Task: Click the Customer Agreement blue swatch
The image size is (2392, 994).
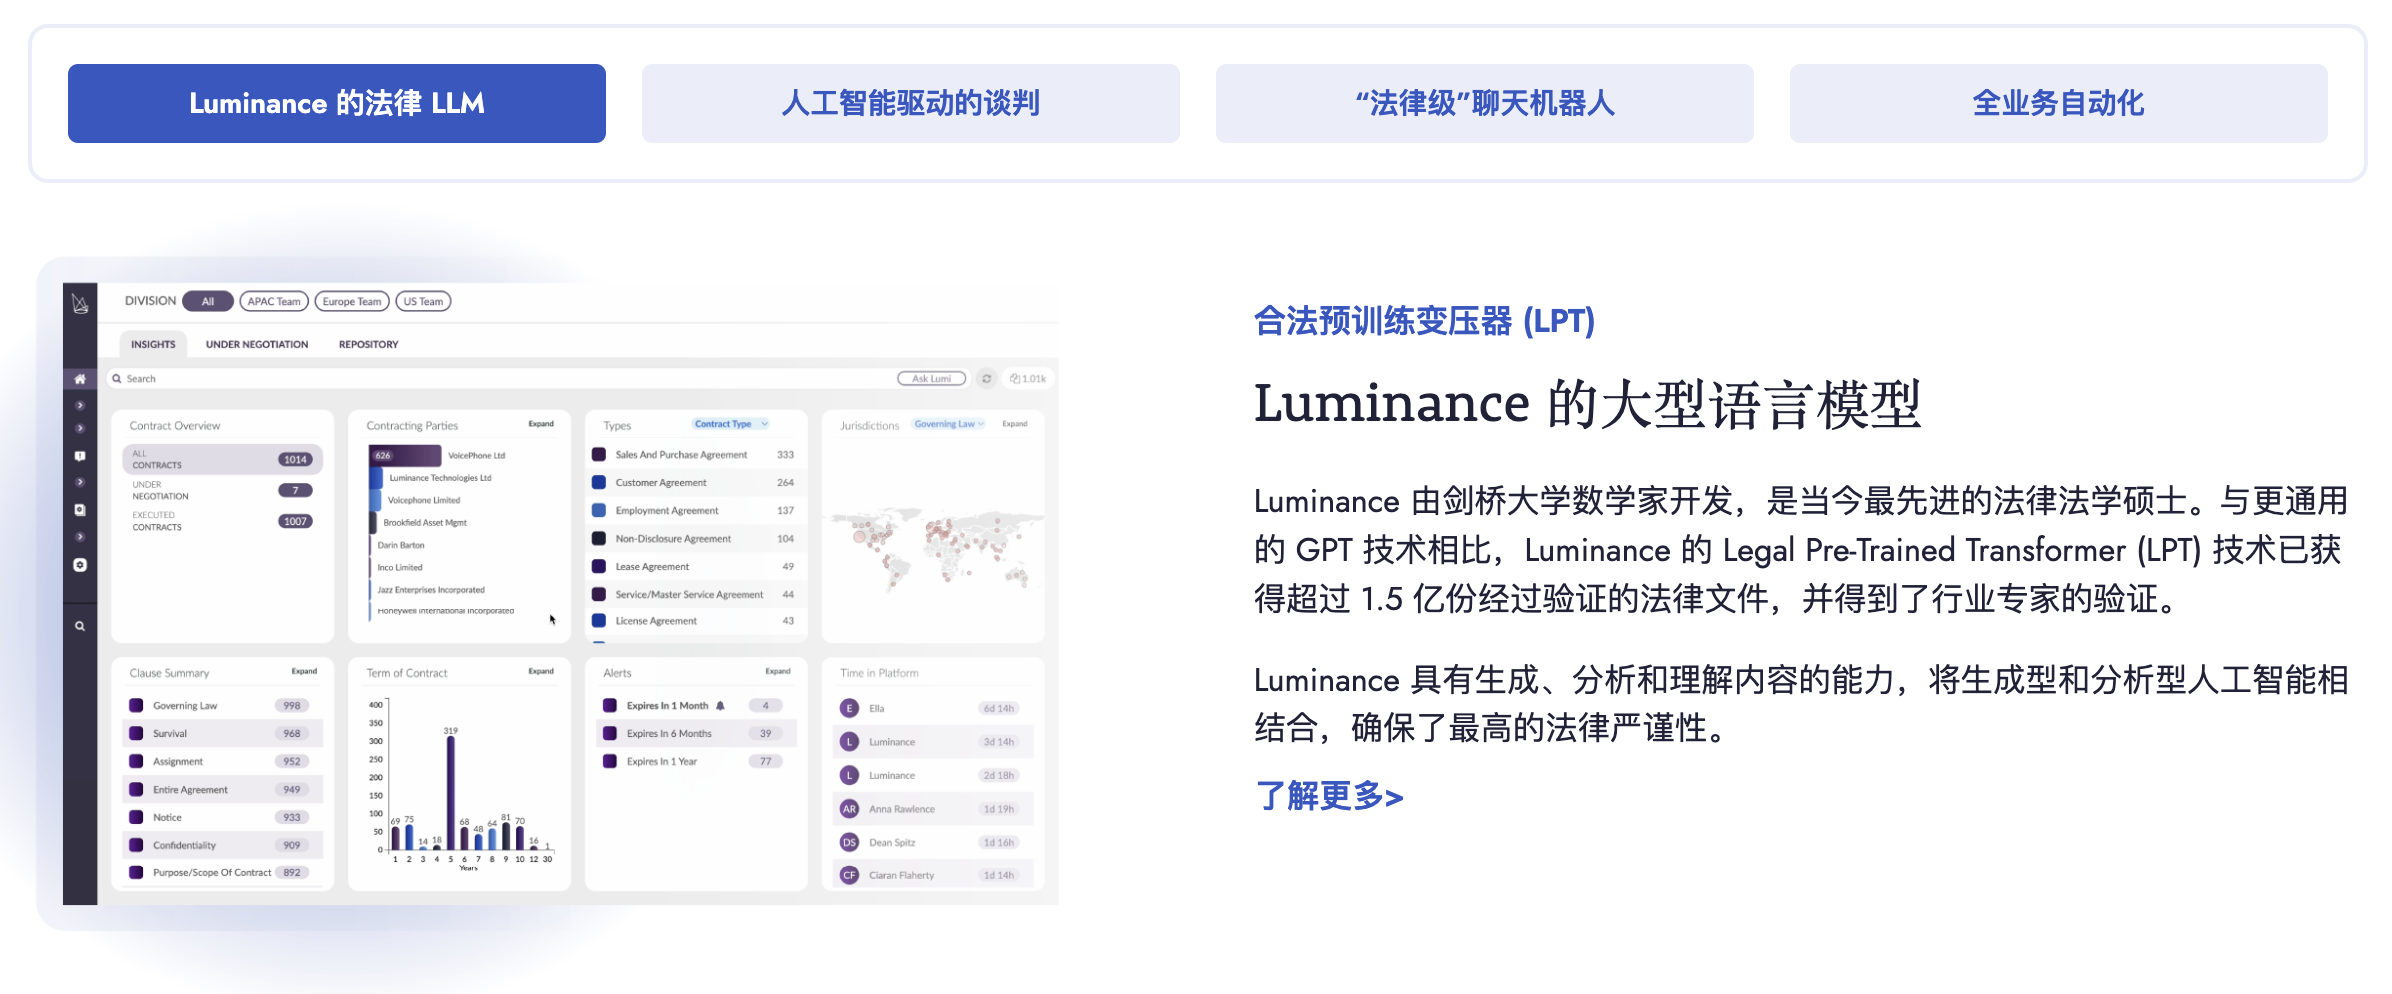Action: (x=599, y=482)
